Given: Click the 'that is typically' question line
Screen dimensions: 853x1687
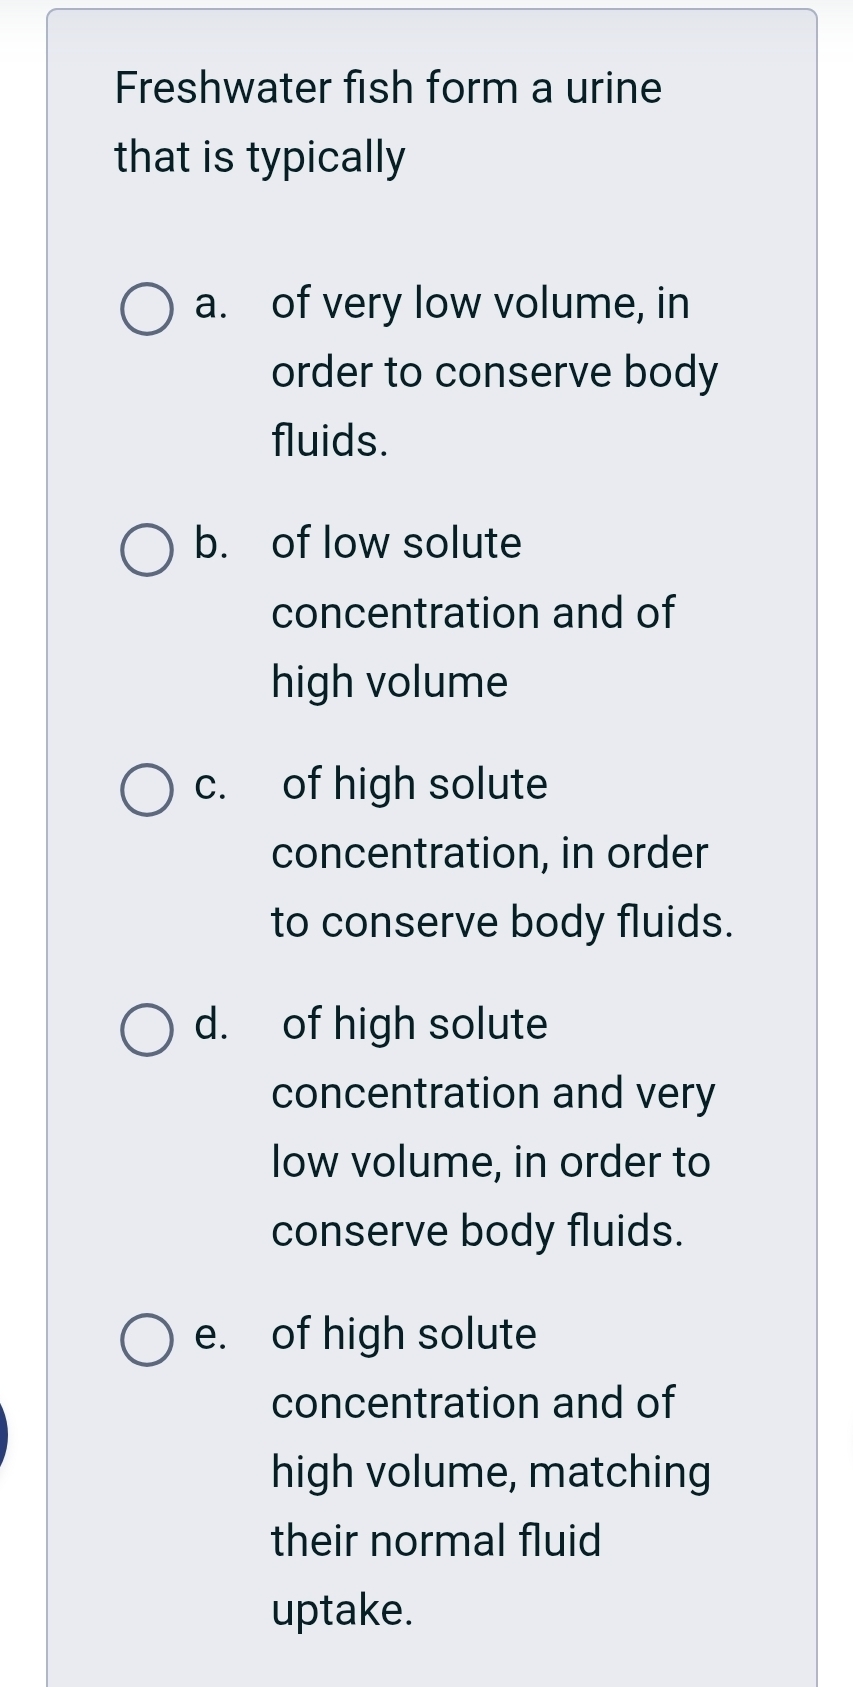Looking at the screenshot, I should coord(260,157).
